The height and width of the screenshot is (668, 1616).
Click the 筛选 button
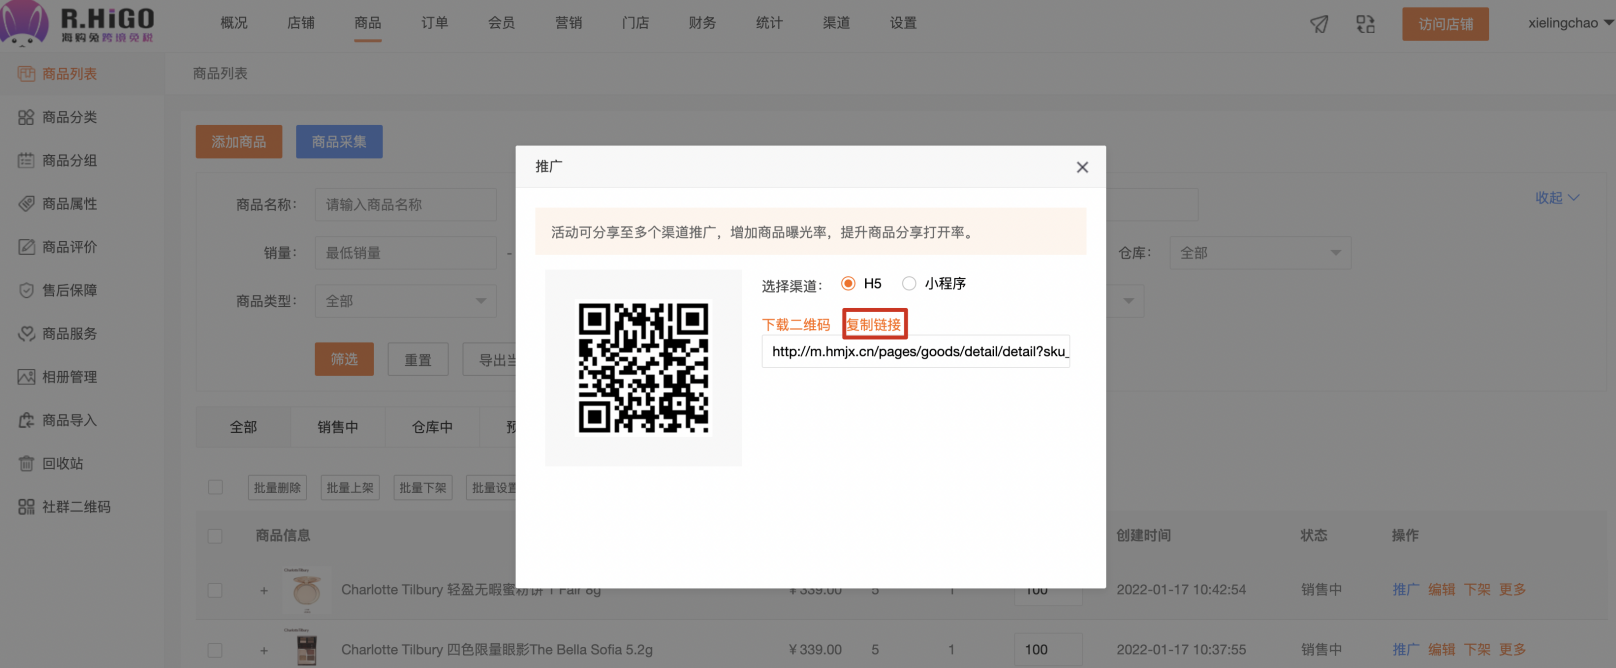pyautogui.click(x=344, y=359)
